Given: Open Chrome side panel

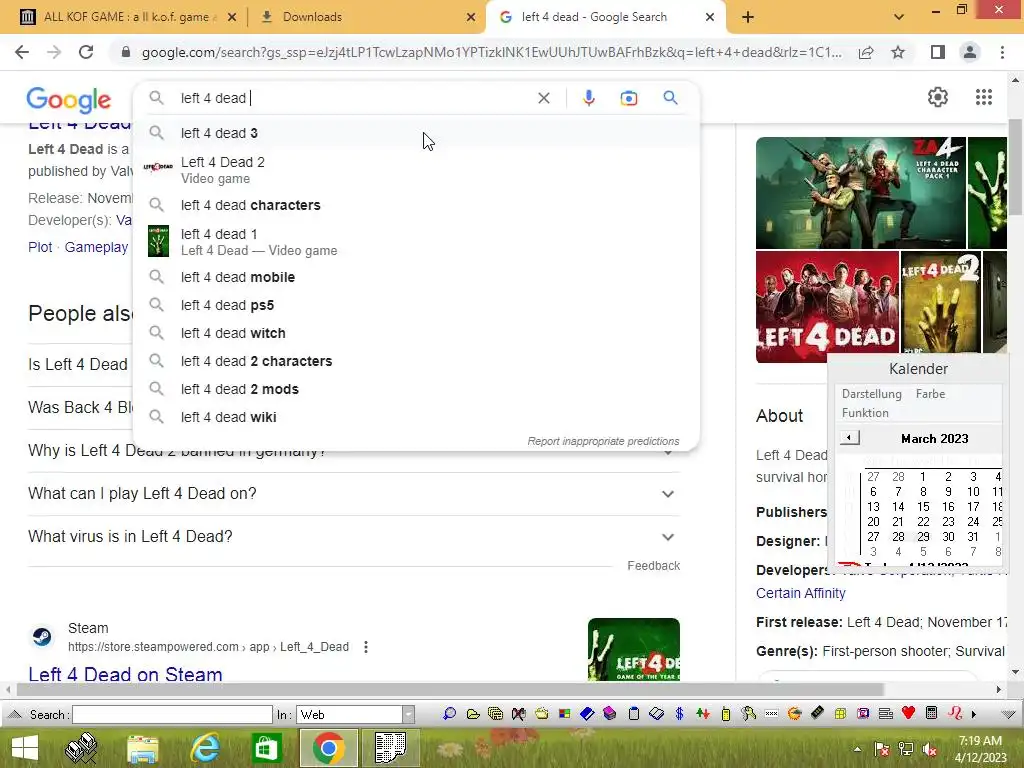Looking at the screenshot, I should pyautogui.click(x=937, y=52).
